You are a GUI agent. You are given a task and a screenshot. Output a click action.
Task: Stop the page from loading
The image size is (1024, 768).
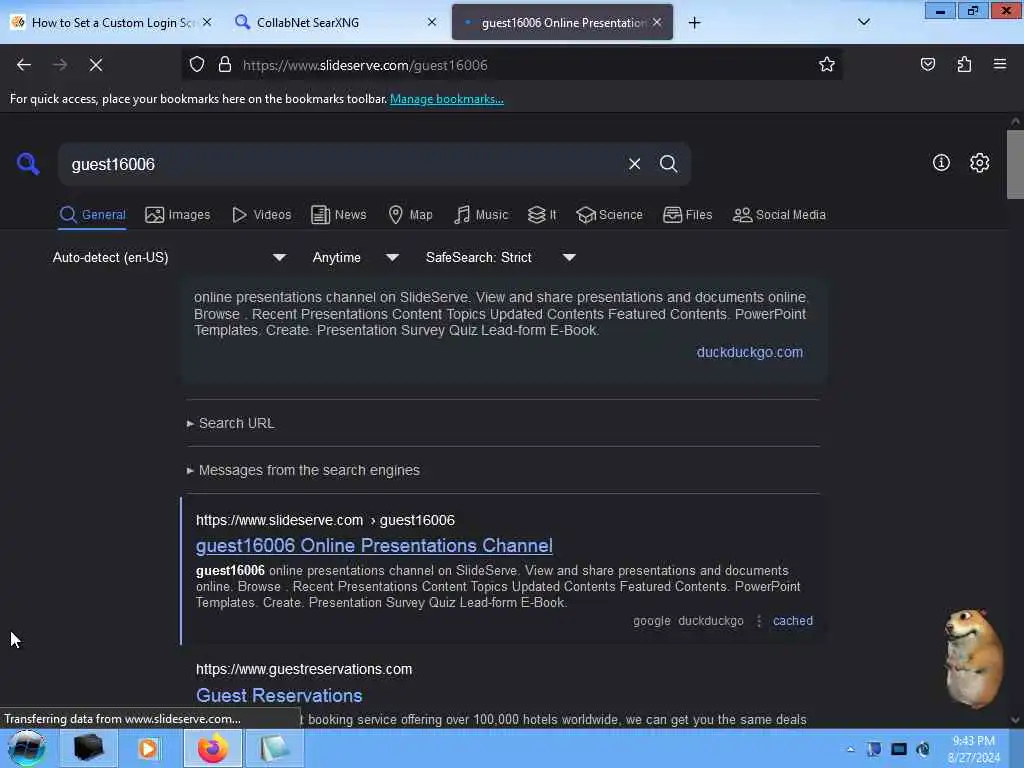[x=96, y=65]
